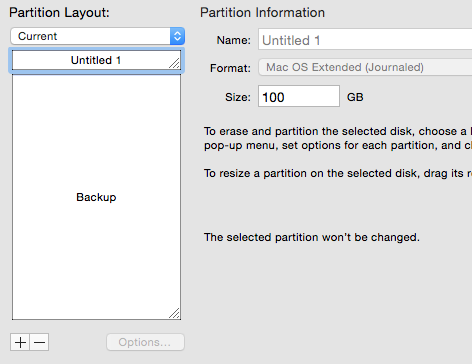Image resolution: width=472 pixels, height=364 pixels.
Task: Click the erase and partition instruction text
Action: pos(338,138)
